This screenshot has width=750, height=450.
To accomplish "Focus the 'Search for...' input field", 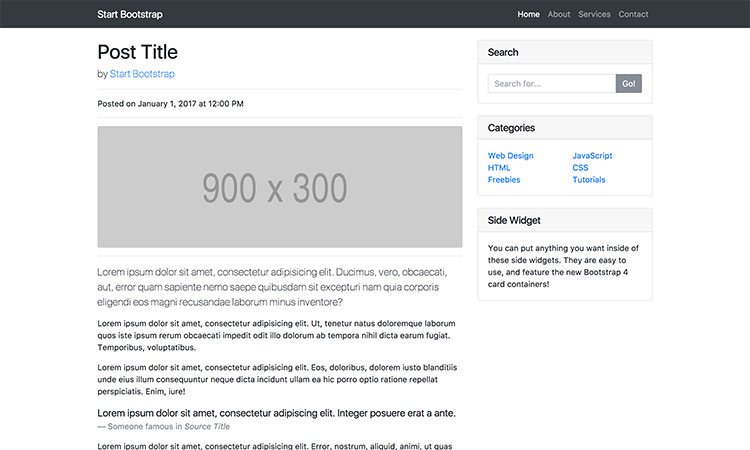I will [551, 84].
